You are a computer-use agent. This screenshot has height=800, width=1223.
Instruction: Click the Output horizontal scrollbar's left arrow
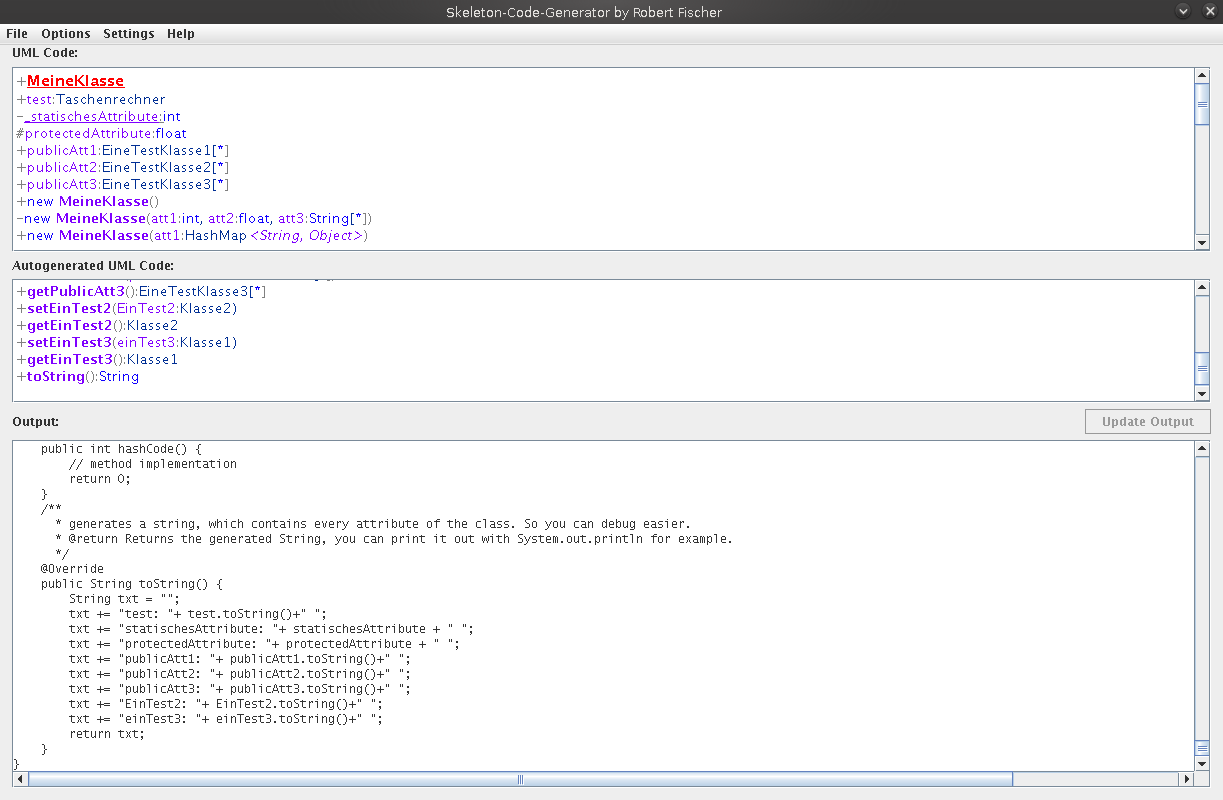pos(21,779)
